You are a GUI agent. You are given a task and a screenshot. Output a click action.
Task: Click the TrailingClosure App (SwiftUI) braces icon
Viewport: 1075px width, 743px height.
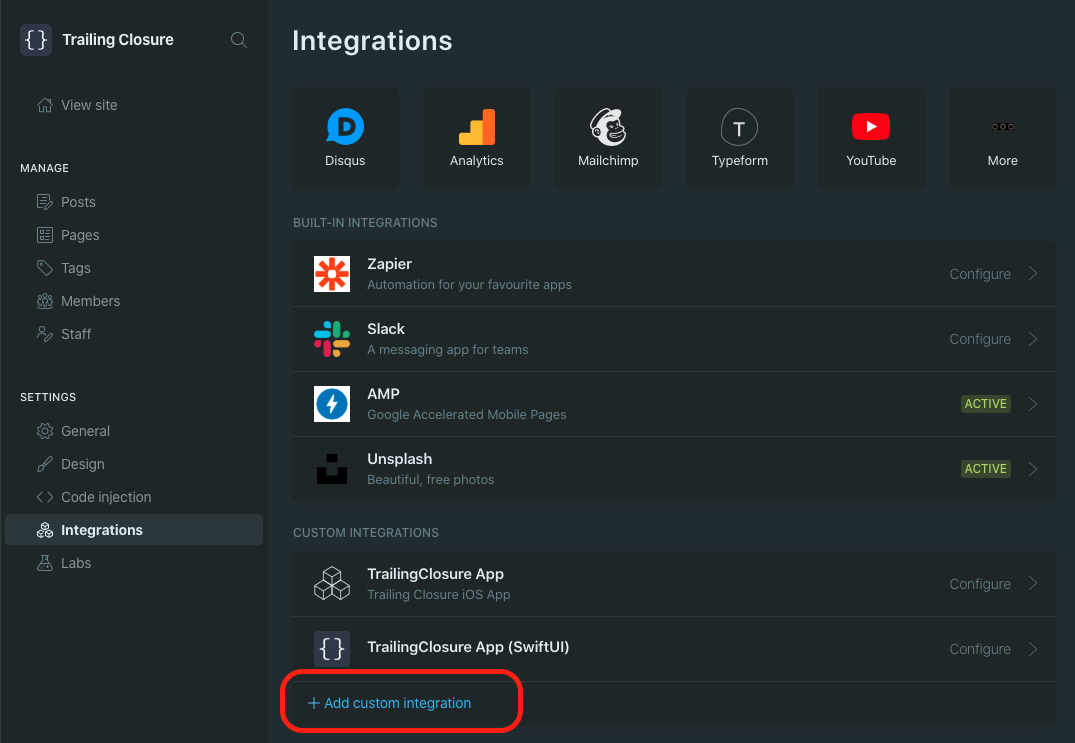[332, 648]
